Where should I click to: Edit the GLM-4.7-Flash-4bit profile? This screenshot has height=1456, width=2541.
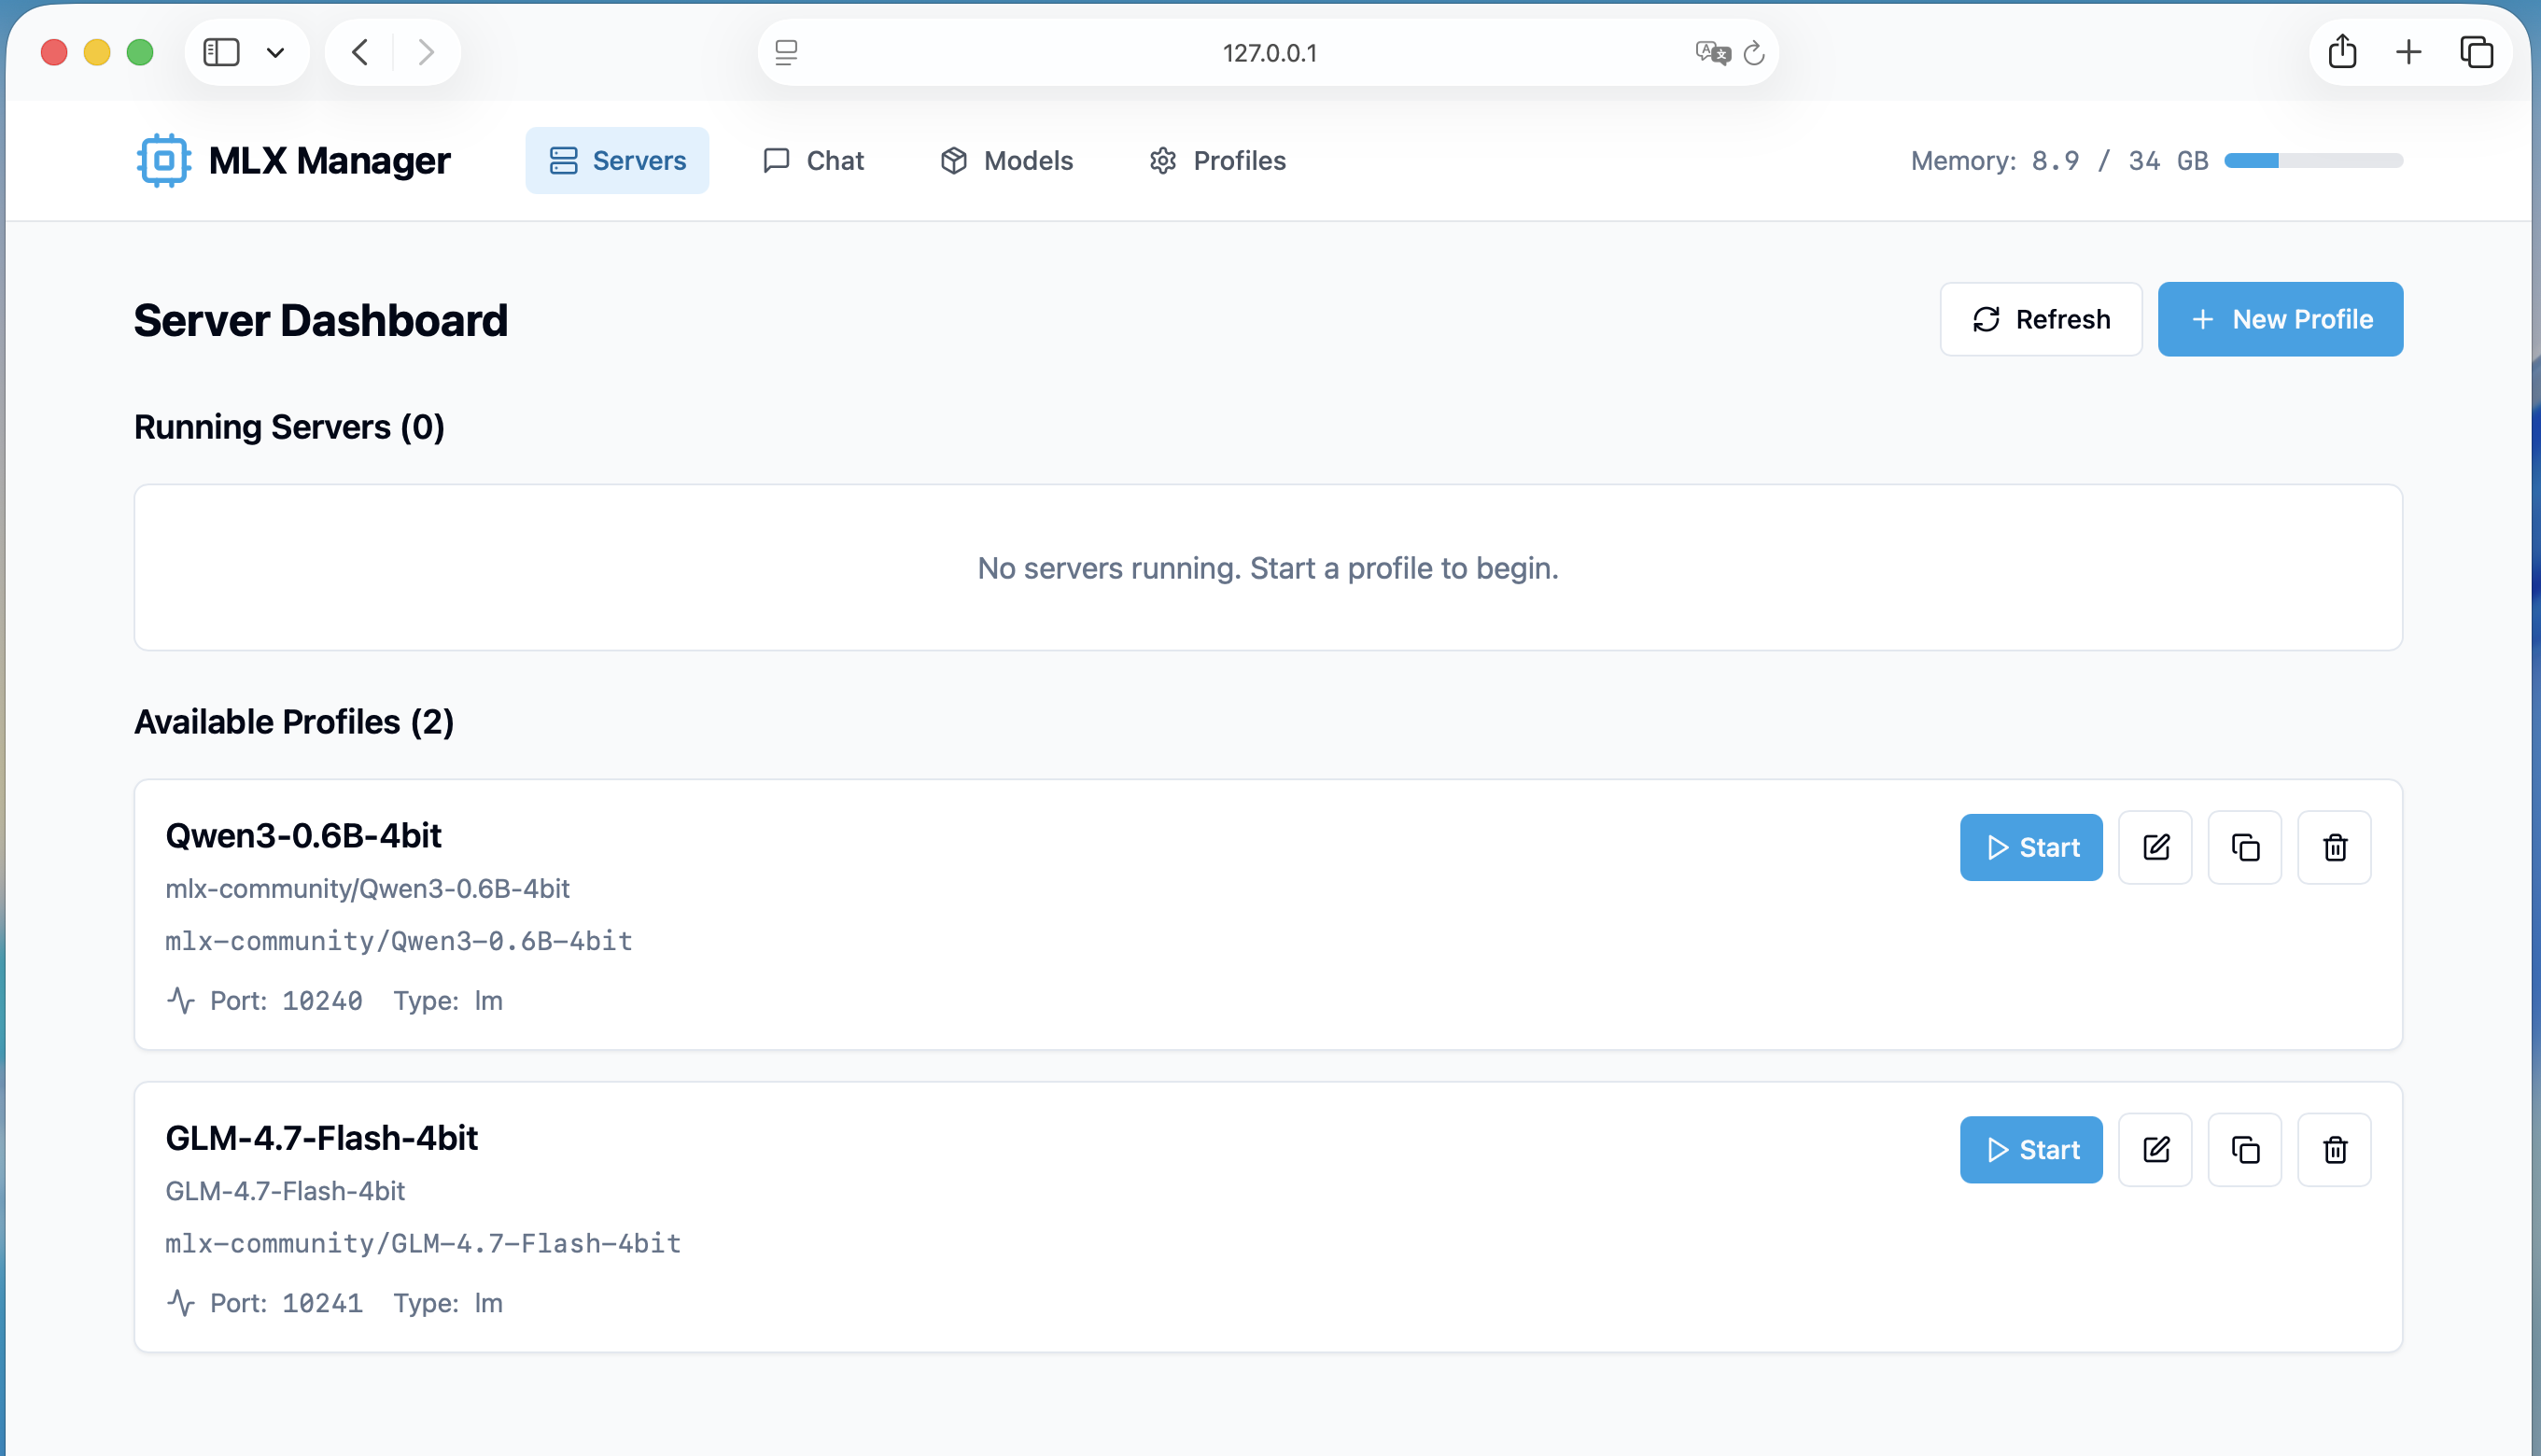point(2155,1149)
